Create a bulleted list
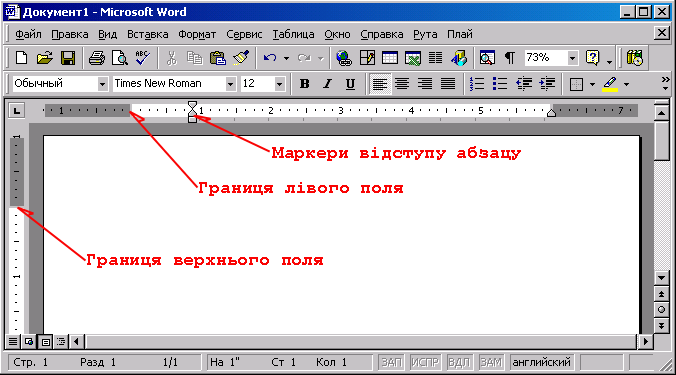676x375 pixels. click(500, 84)
